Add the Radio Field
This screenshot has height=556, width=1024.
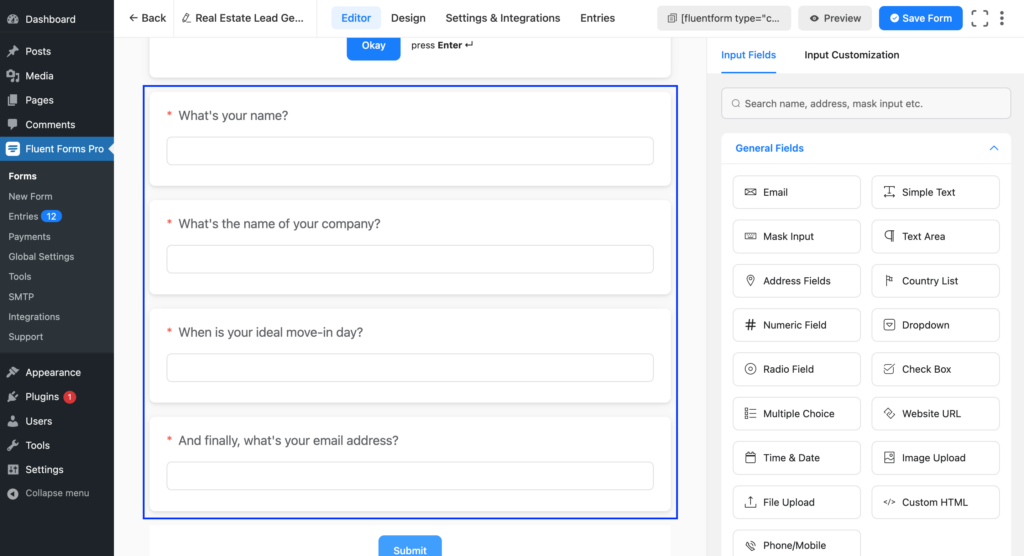[796, 369]
